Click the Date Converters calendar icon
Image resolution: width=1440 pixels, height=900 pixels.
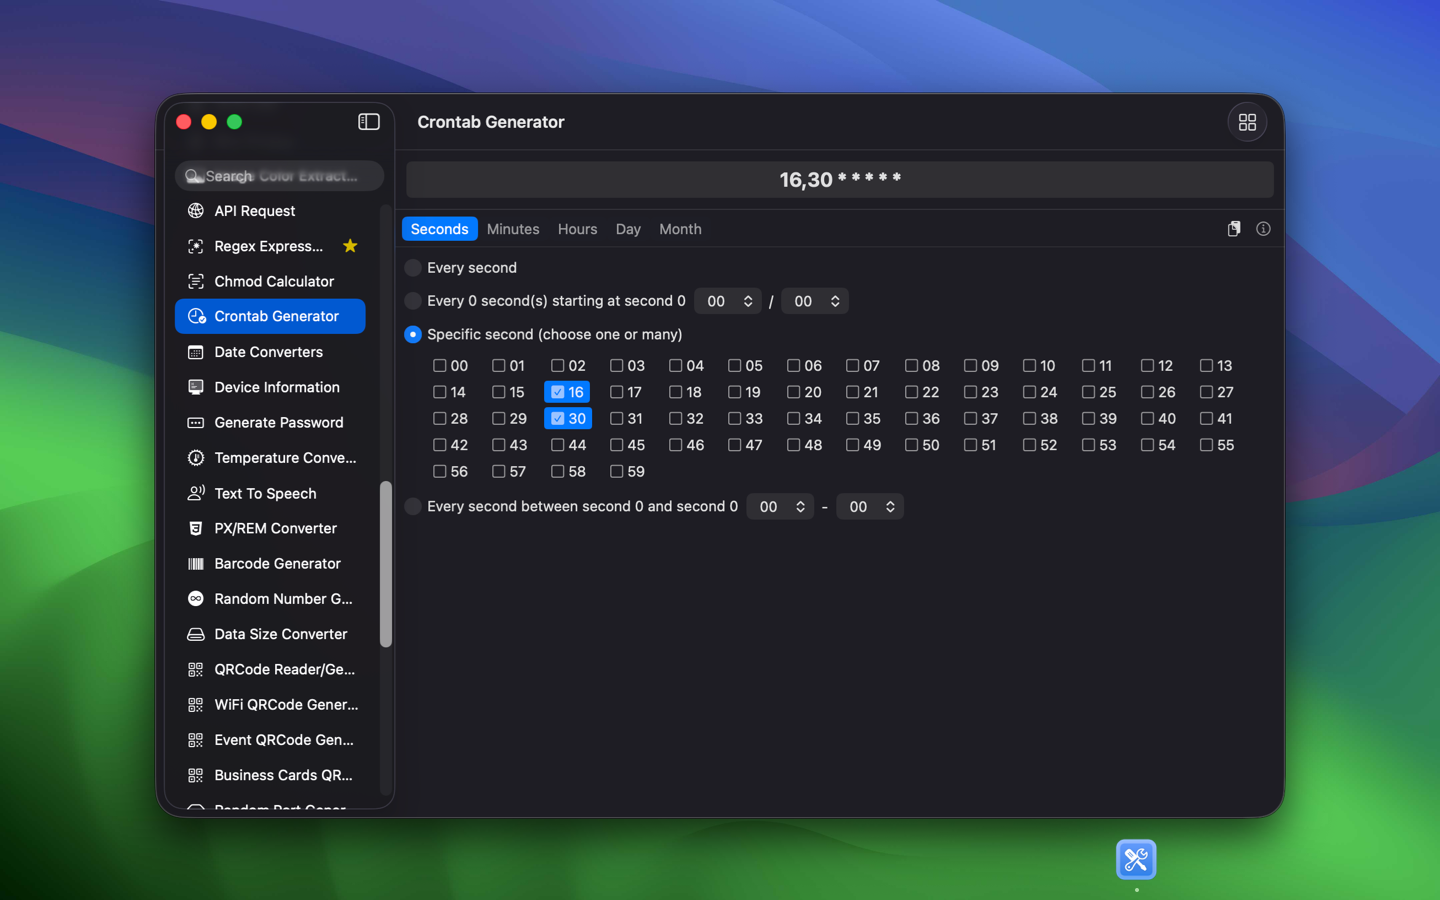(x=196, y=352)
